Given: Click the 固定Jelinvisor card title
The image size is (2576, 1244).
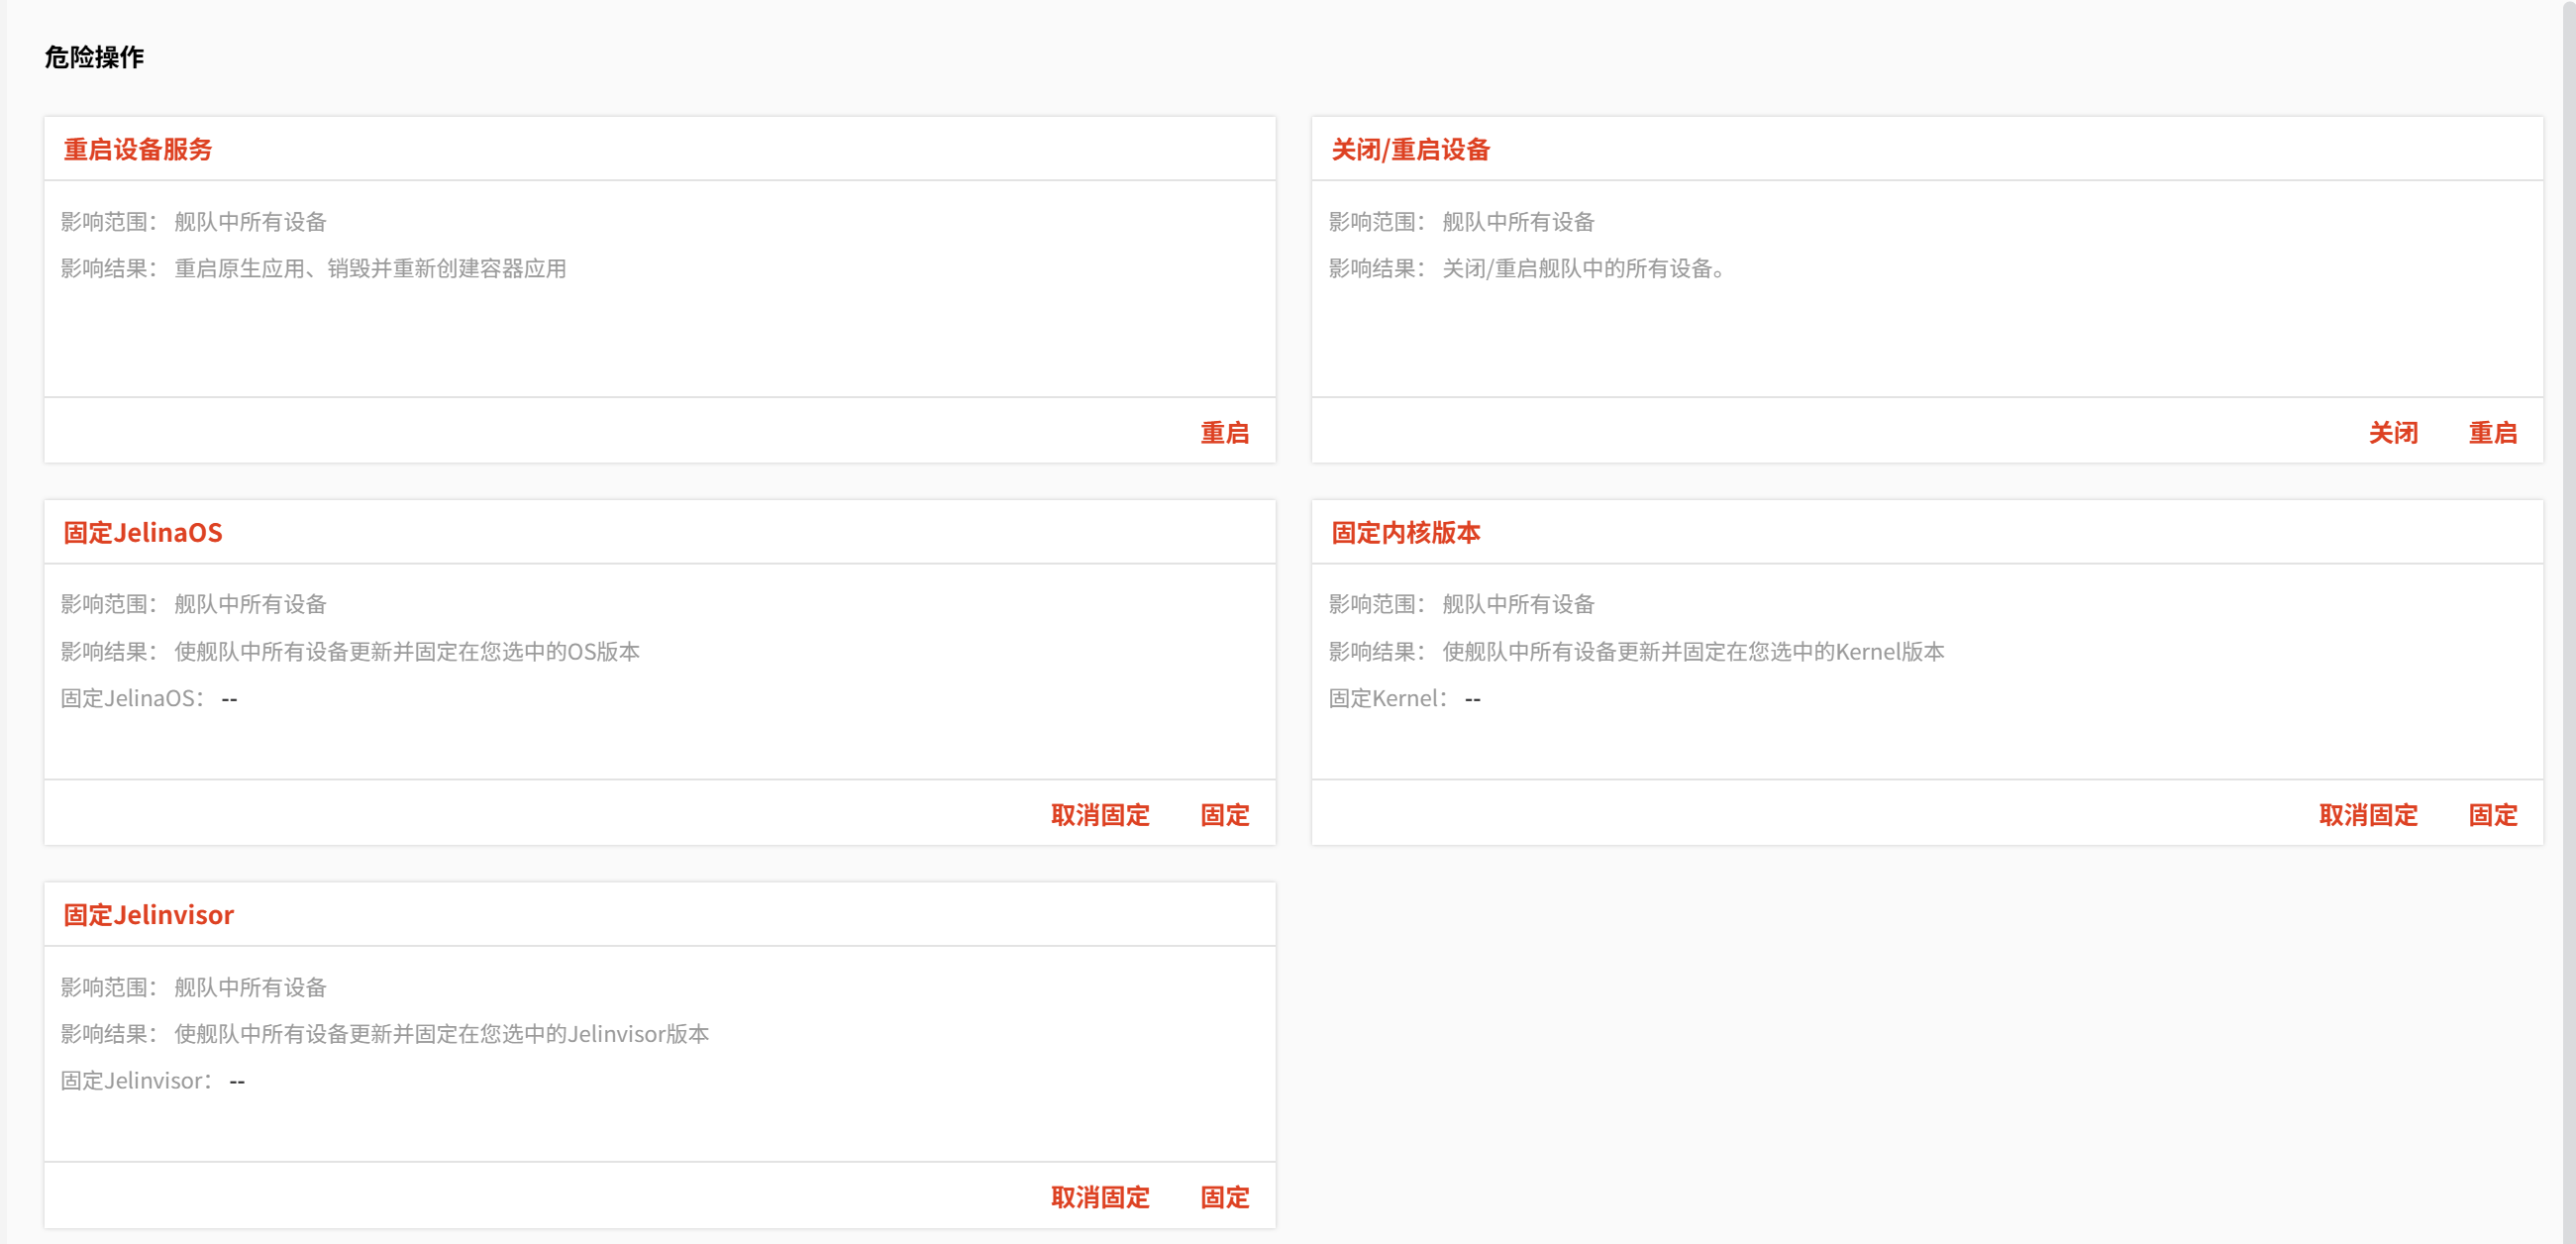Looking at the screenshot, I should click(x=148, y=914).
